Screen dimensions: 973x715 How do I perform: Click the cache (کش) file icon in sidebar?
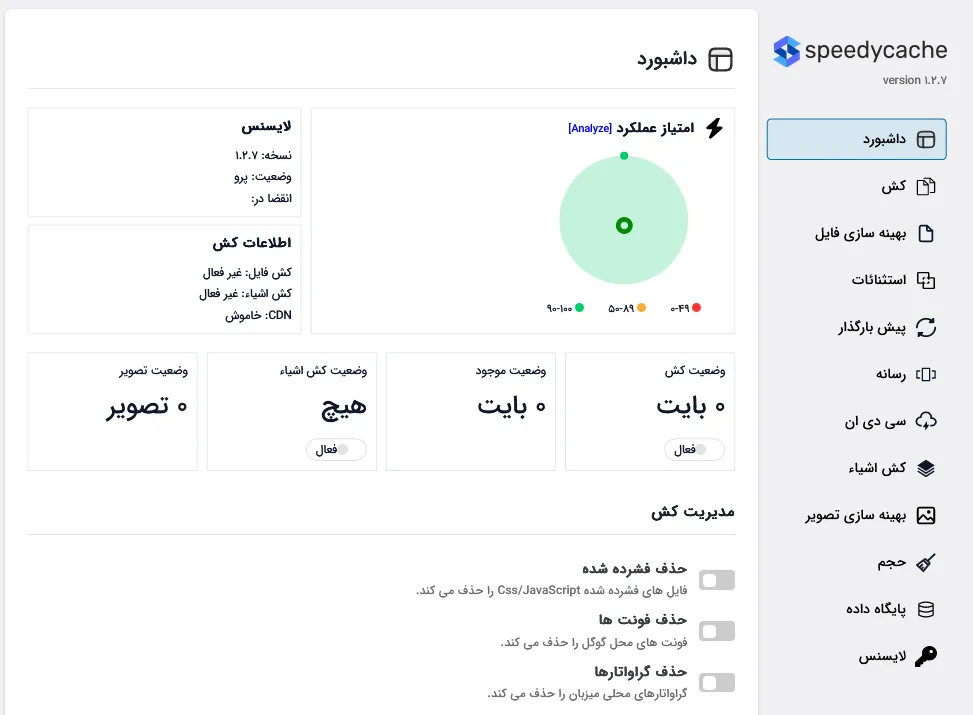tap(926, 186)
